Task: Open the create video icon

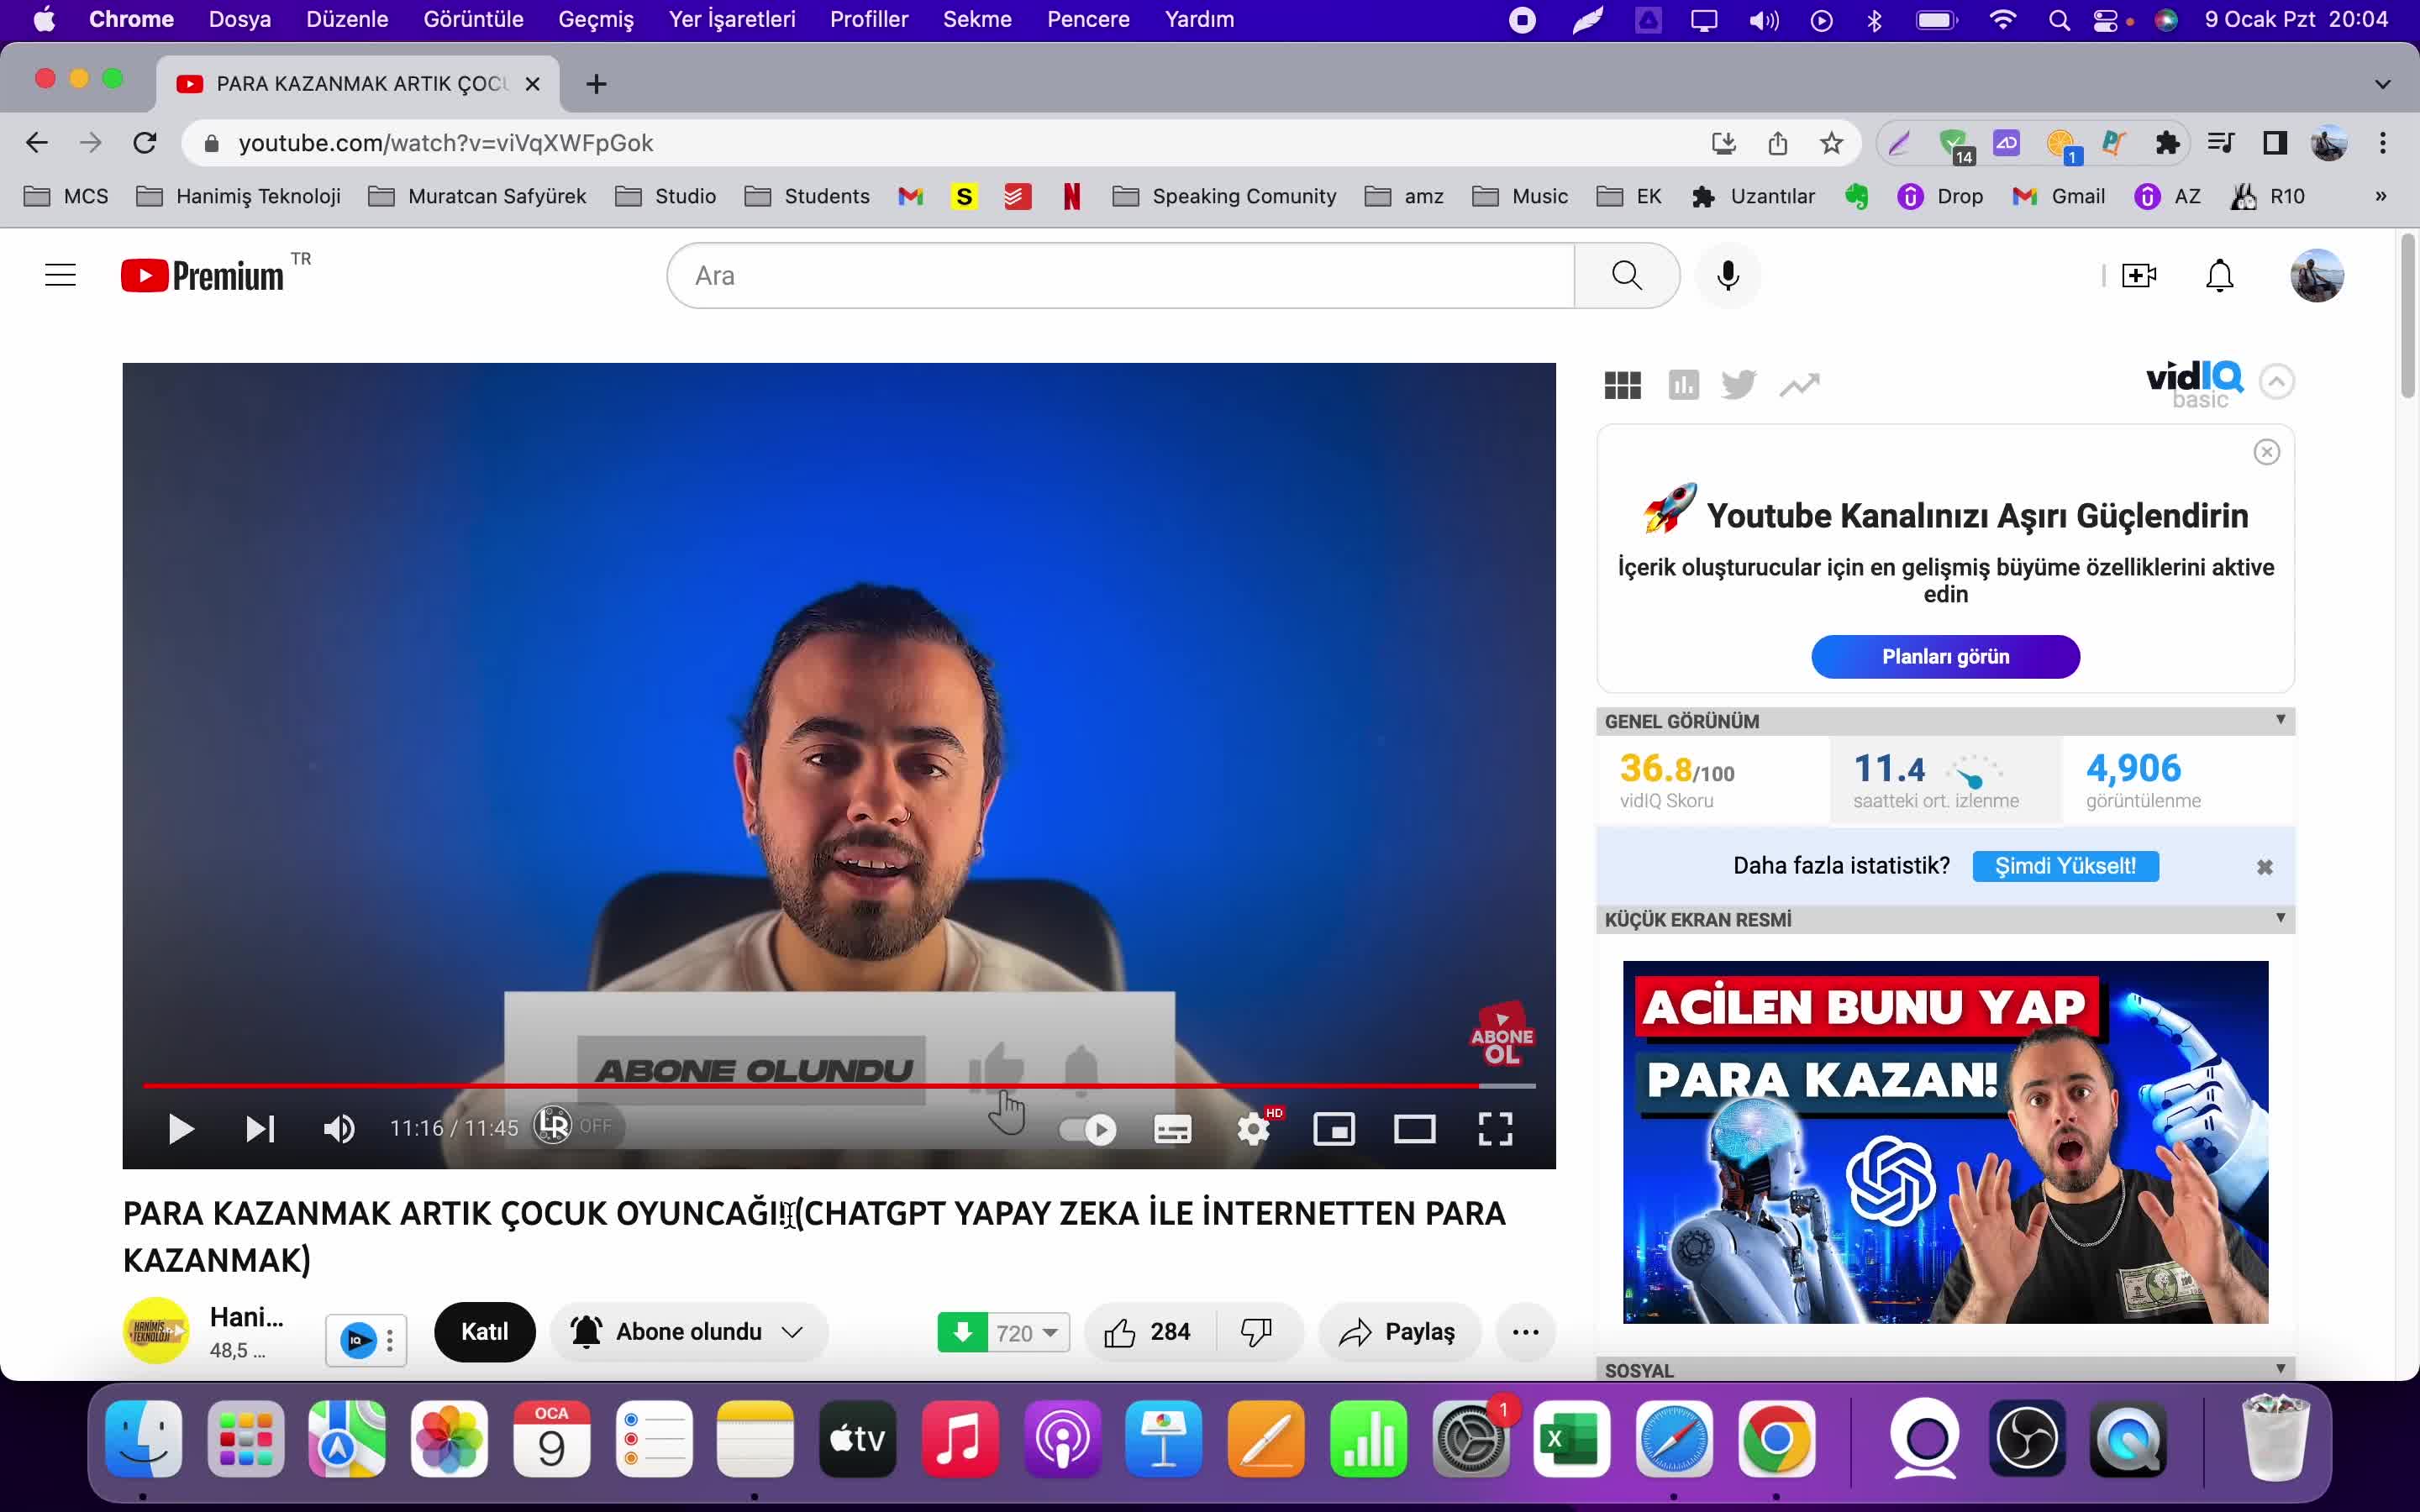Action: pos(2138,275)
